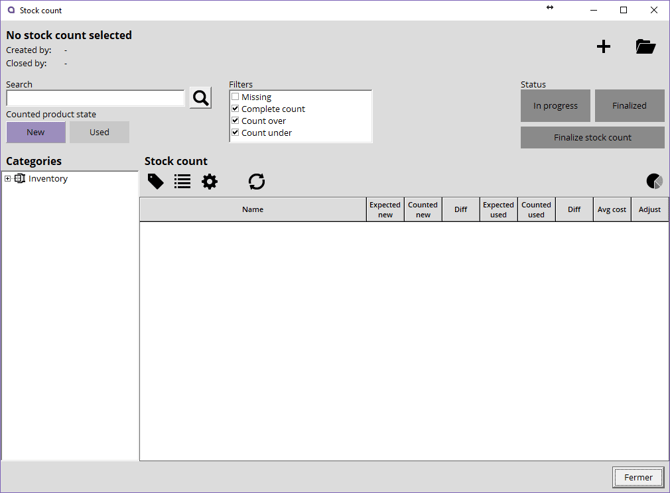Uncheck the Complete count filter
The width and height of the screenshot is (670, 493).
pos(236,109)
